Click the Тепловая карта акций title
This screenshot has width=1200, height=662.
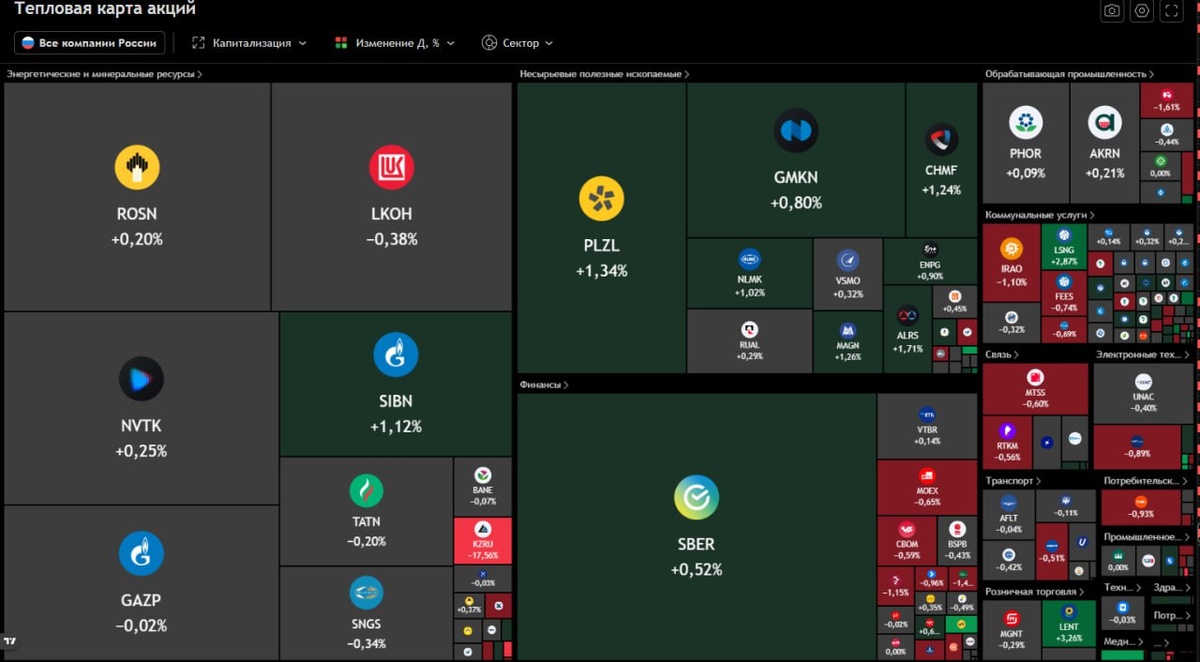click(105, 9)
